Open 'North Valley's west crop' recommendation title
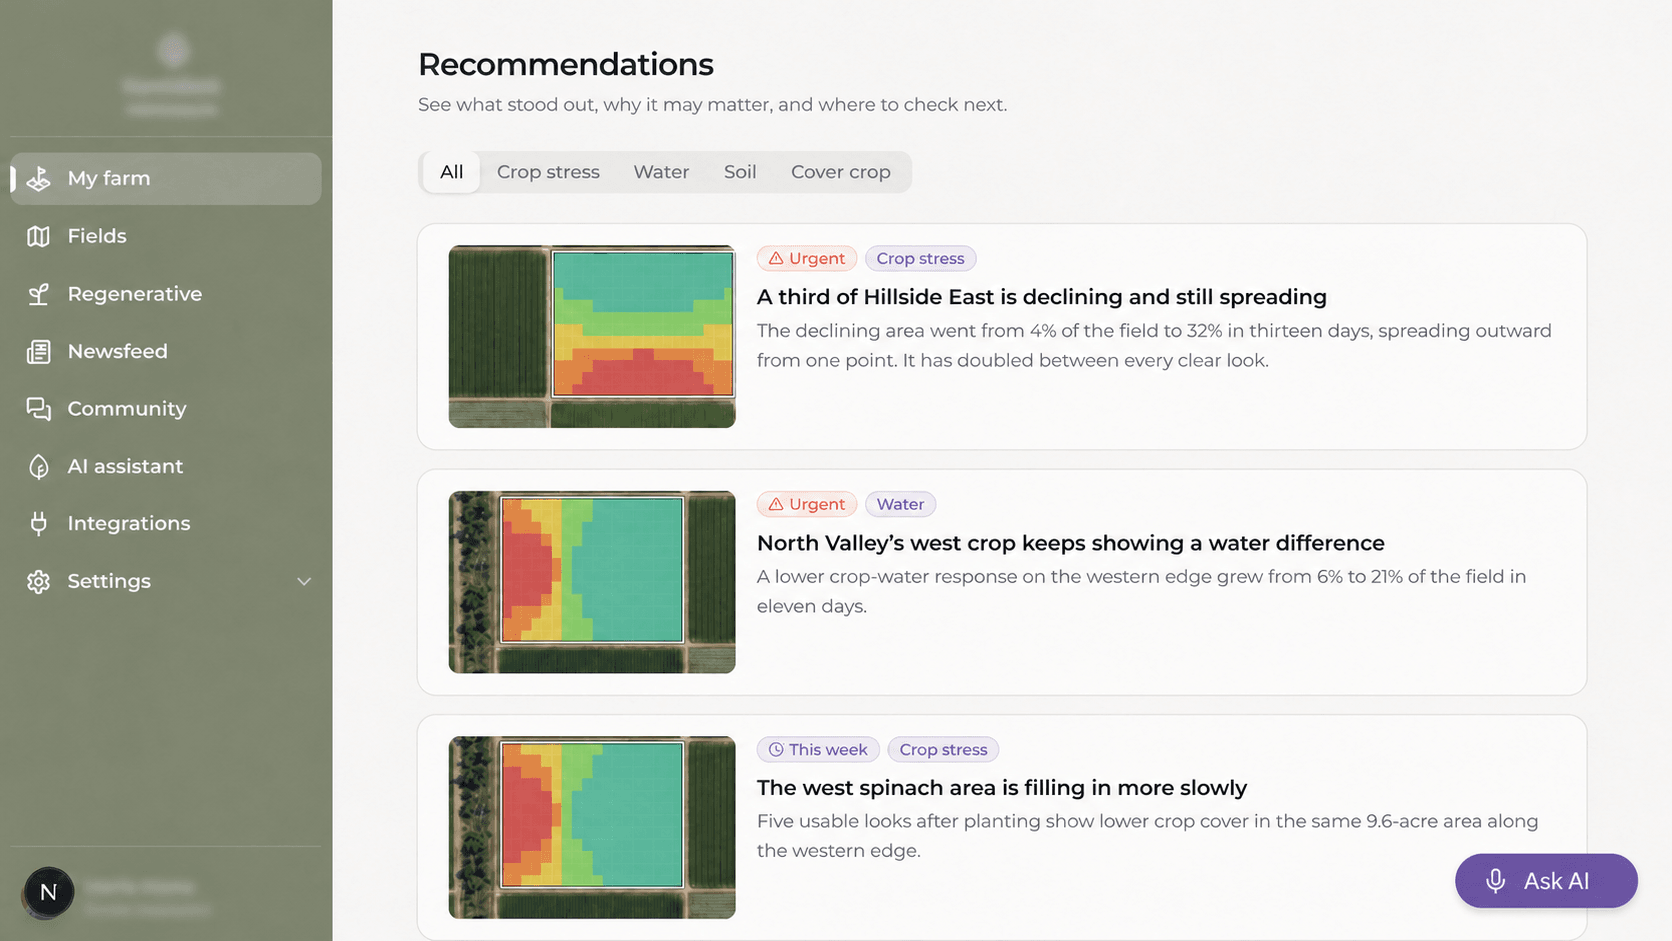Viewport: 1672px width, 941px height. point(1071,543)
